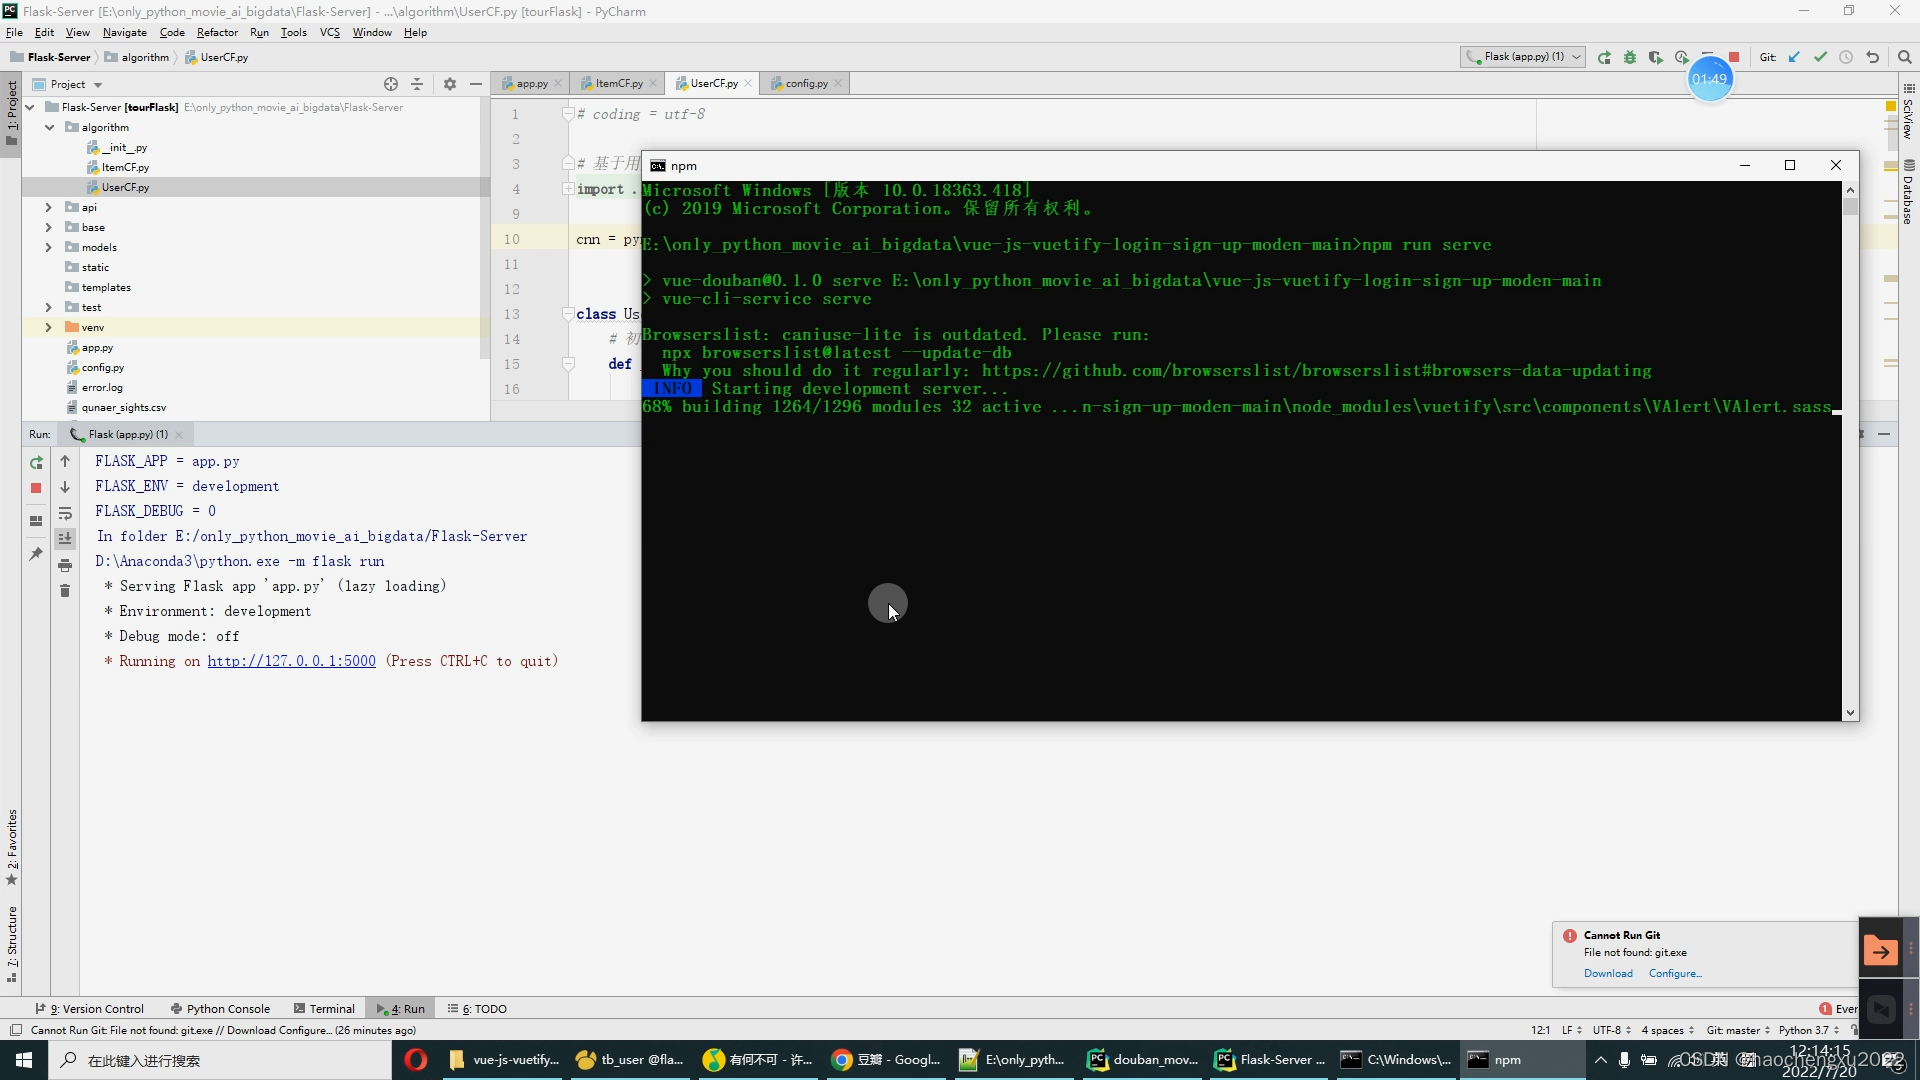Expand the models folder in project tree
This screenshot has height=1080, width=1920.
(48, 247)
